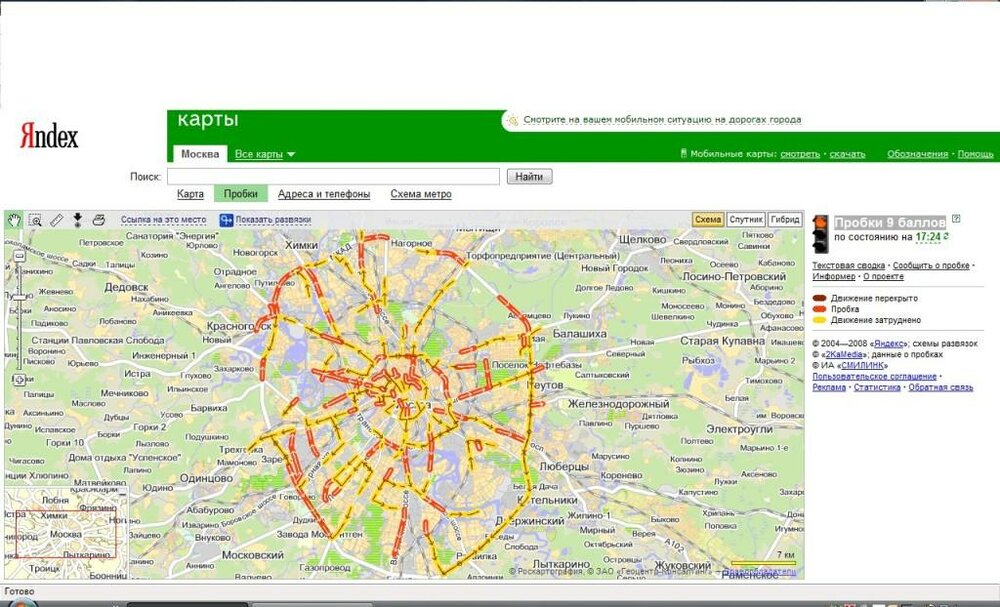Screen dimensions: 1000x607
Task: Select the ruler distance tool
Action: pos(56,220)
